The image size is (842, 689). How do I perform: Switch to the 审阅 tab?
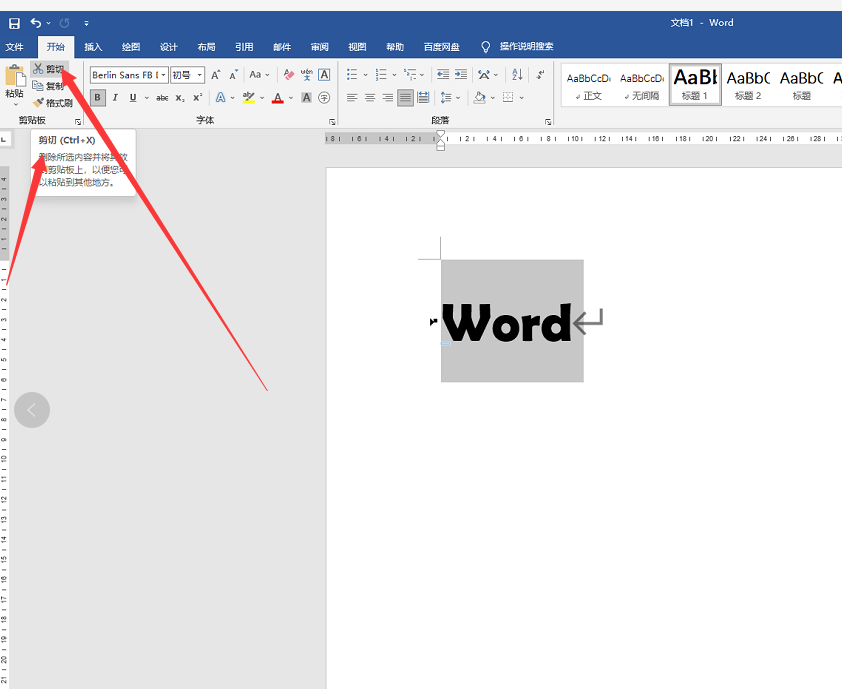320,47
